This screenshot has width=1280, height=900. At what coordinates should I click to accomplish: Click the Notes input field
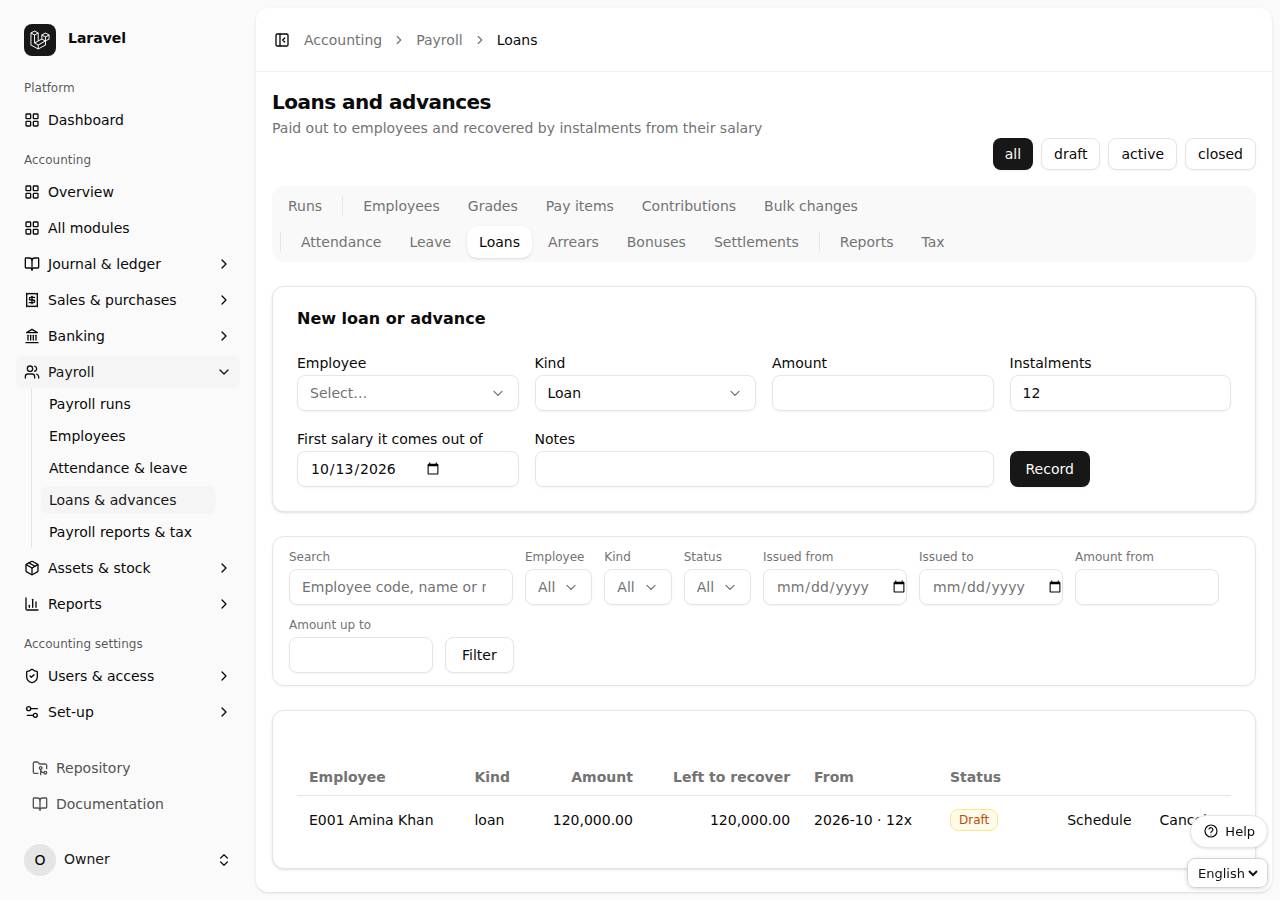764,469
